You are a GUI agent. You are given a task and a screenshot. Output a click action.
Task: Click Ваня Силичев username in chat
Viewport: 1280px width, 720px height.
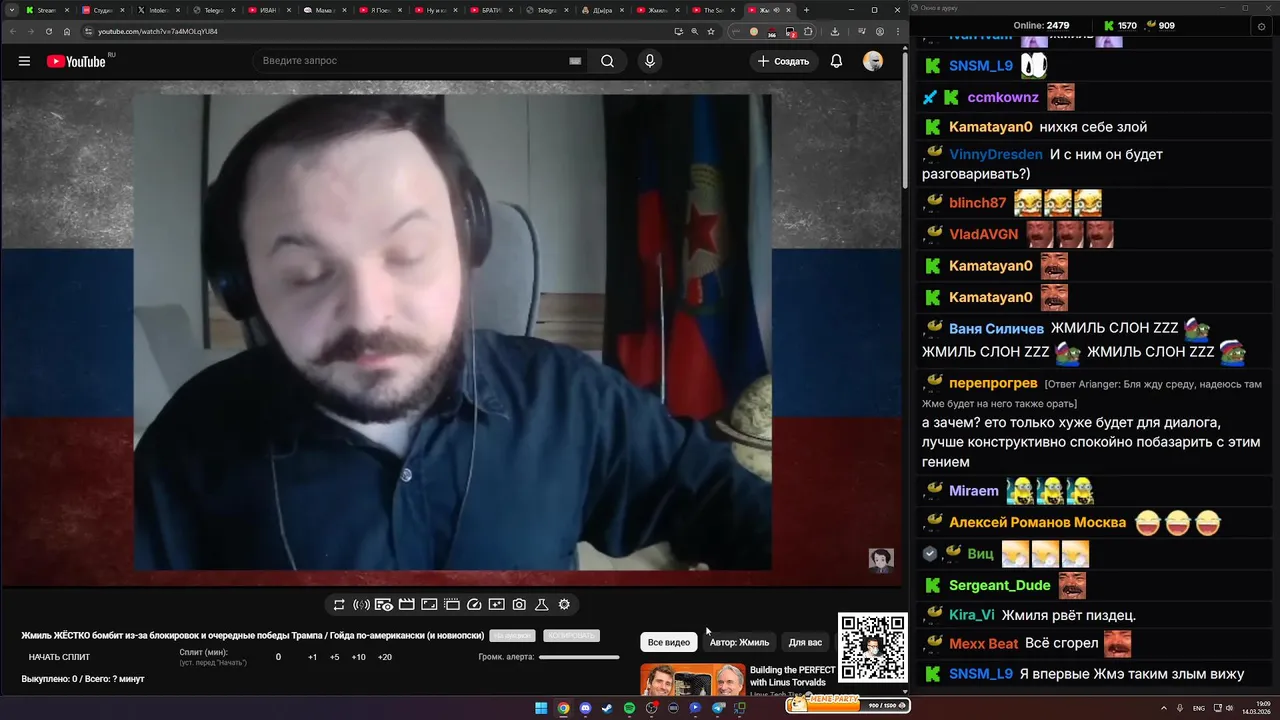click(x=996, y=328)
